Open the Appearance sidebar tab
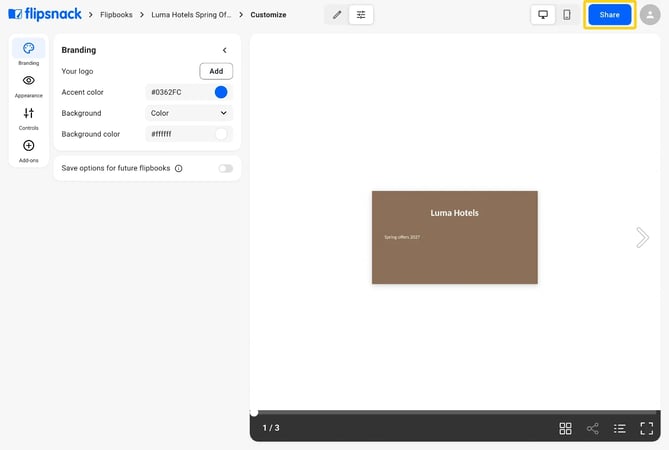Viewport: 669px width, 450px height. coord(29,86)
